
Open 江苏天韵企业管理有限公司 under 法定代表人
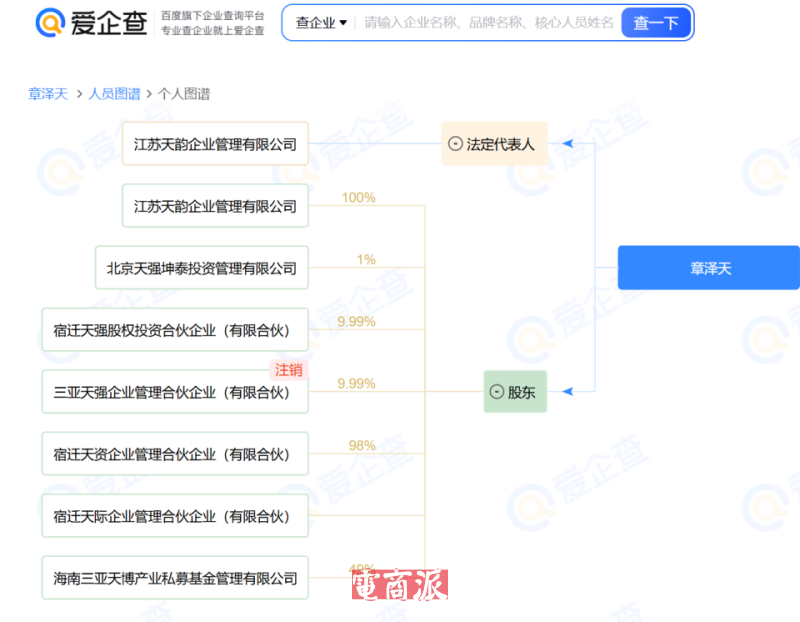[215, 144]
